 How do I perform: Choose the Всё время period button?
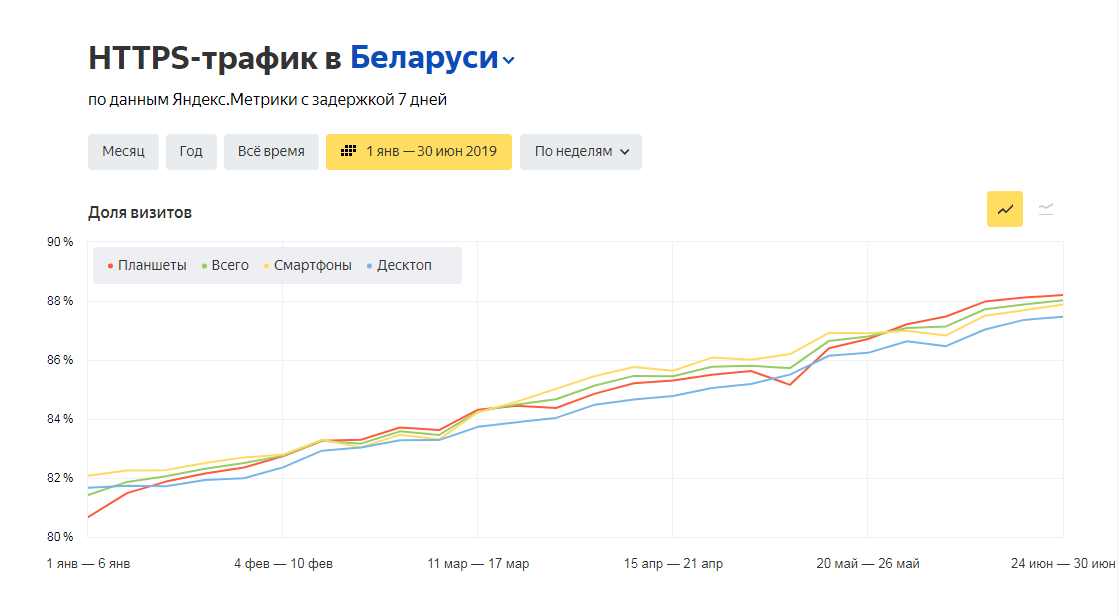[271, 152]
